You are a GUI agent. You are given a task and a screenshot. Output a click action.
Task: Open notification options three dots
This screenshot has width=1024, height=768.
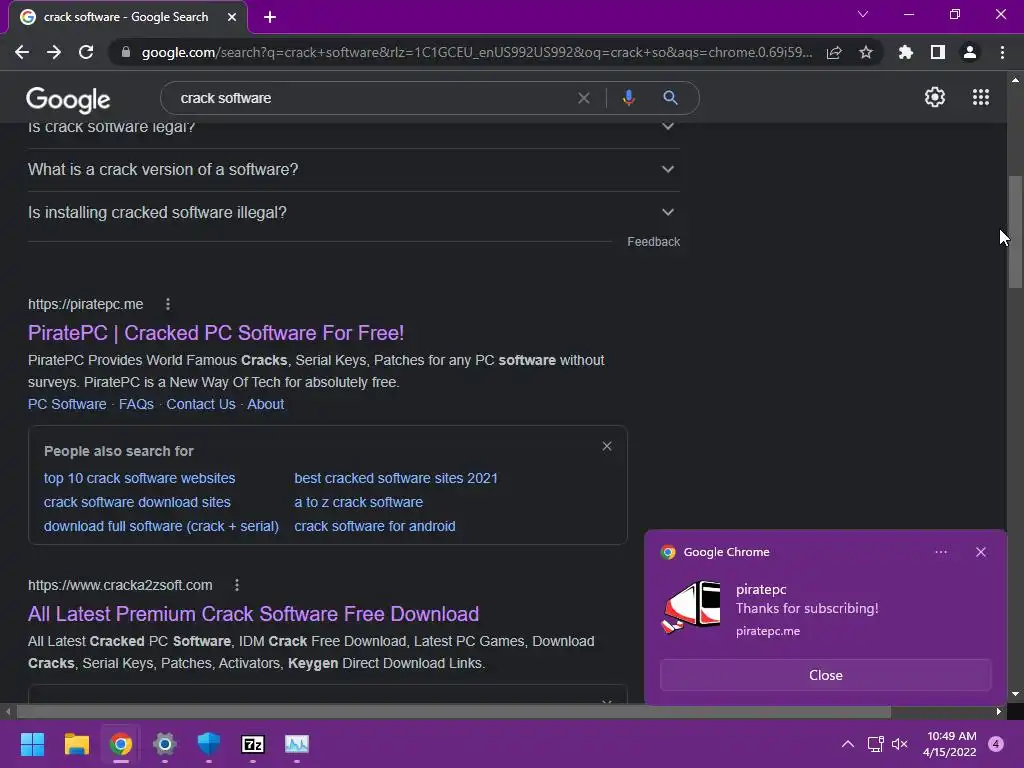[940, 552]
